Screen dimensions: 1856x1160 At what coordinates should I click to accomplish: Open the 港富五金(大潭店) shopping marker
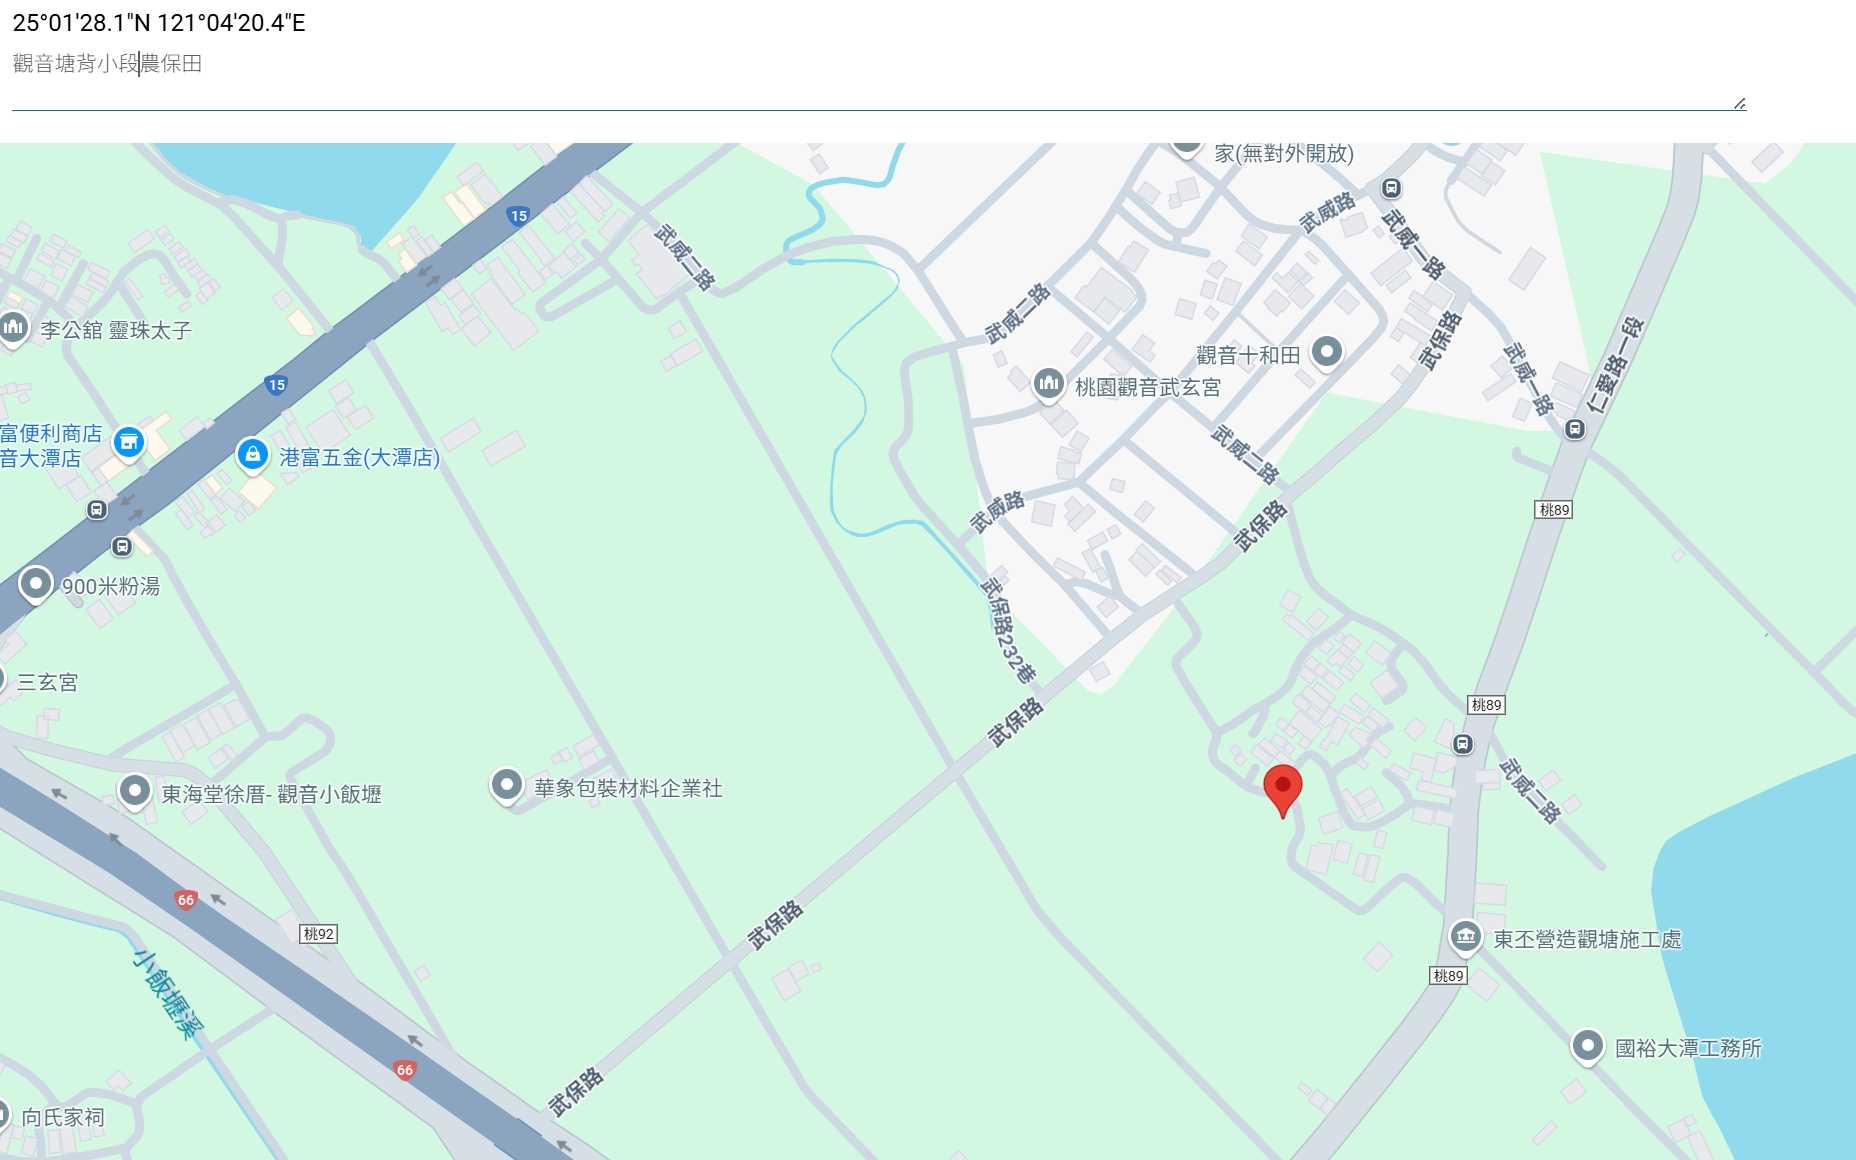tap(253, 455)
